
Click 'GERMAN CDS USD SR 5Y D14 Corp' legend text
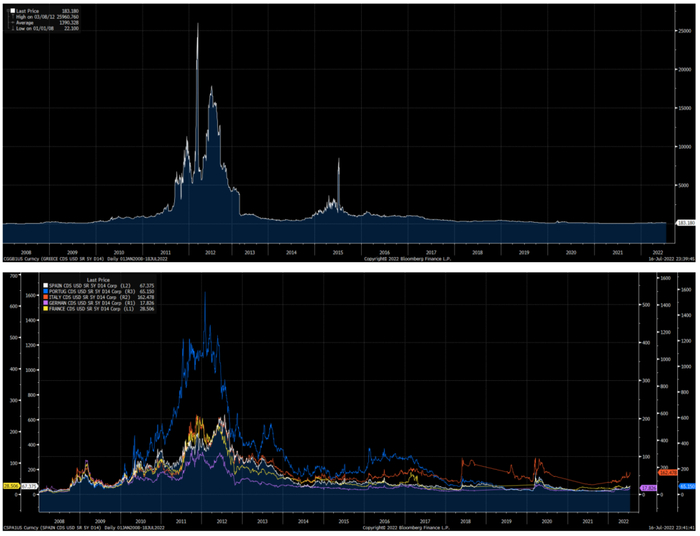(x=85, y=303)
